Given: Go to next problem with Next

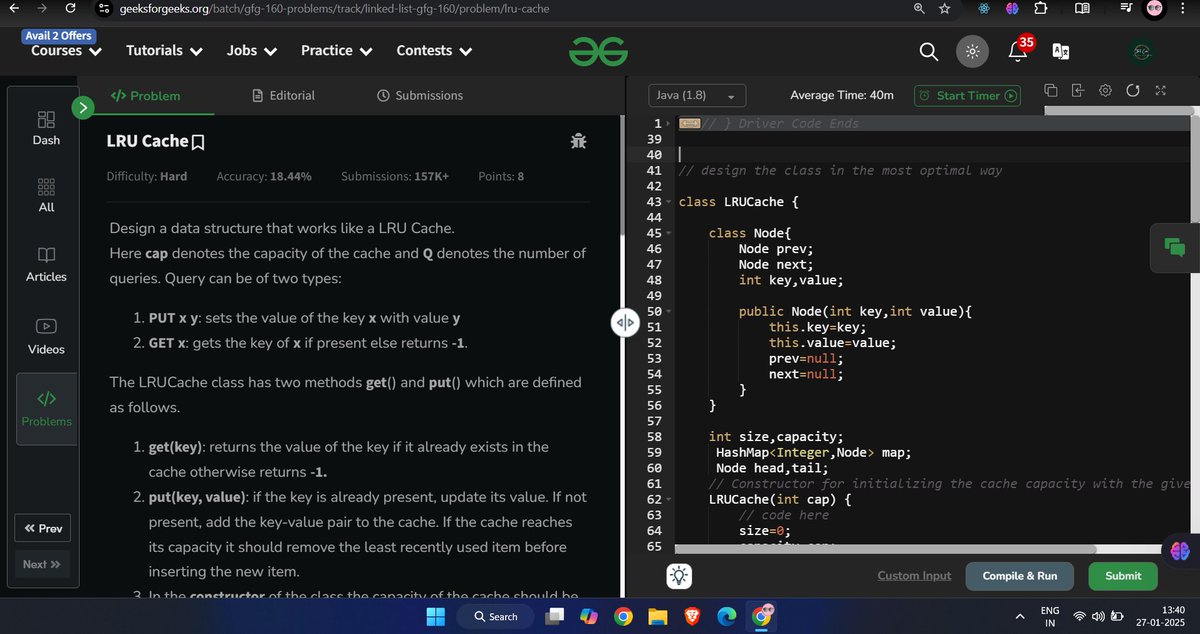Looking at the screenshot, I should tap(43, 564).
